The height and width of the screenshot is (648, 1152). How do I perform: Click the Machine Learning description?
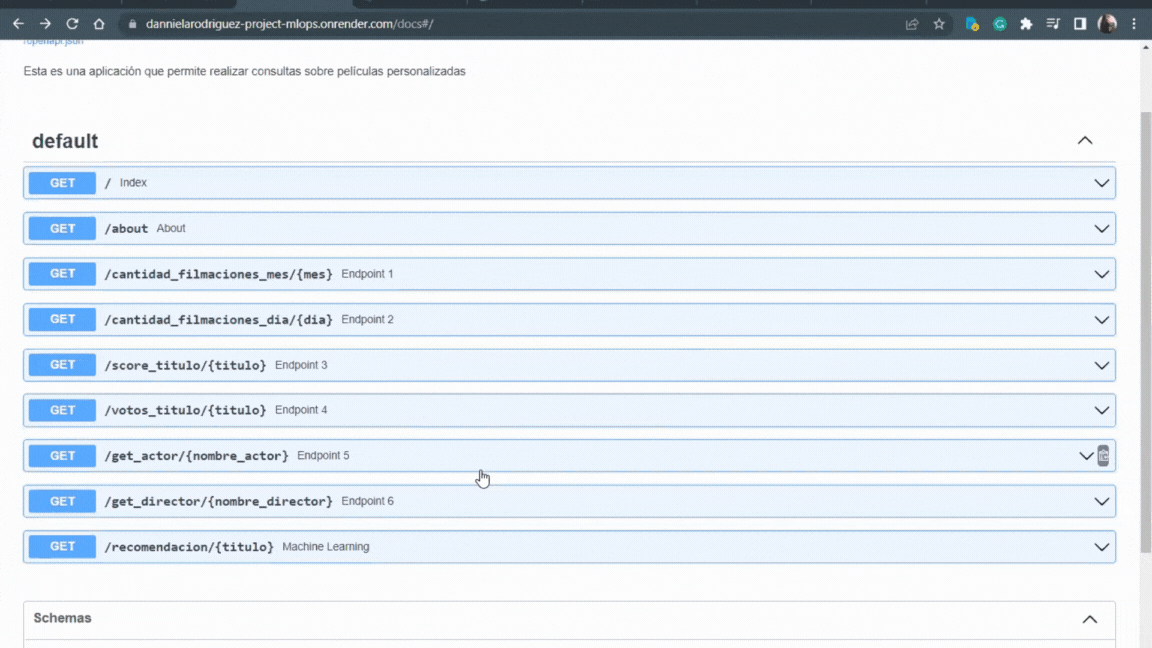(x=325, y=547)
